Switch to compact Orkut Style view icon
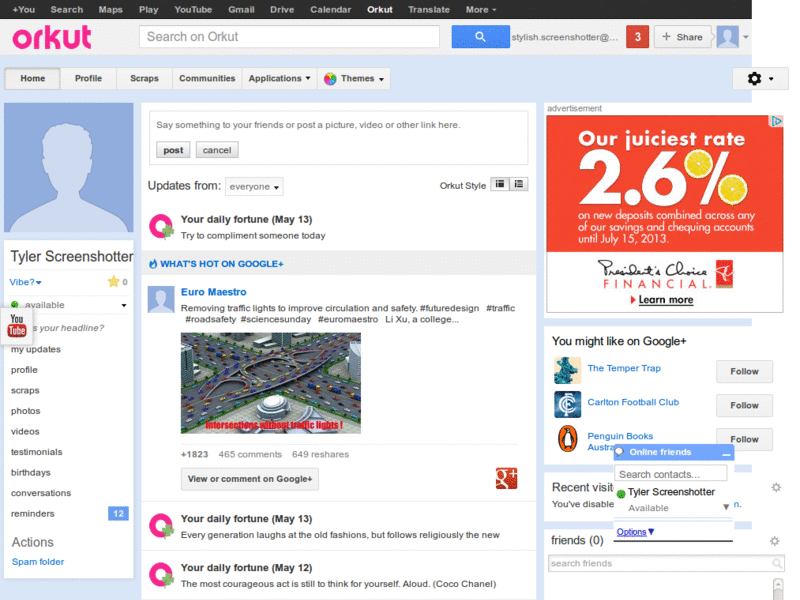The width and height of the screenshot is (800, 600). [500, 185]
